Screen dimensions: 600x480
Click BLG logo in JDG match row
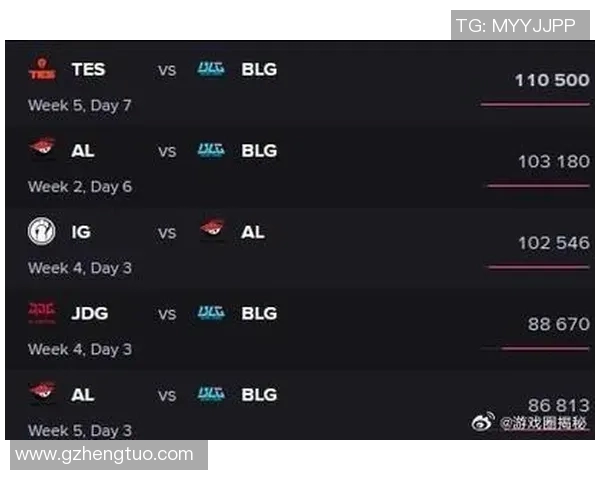point(212,313)
